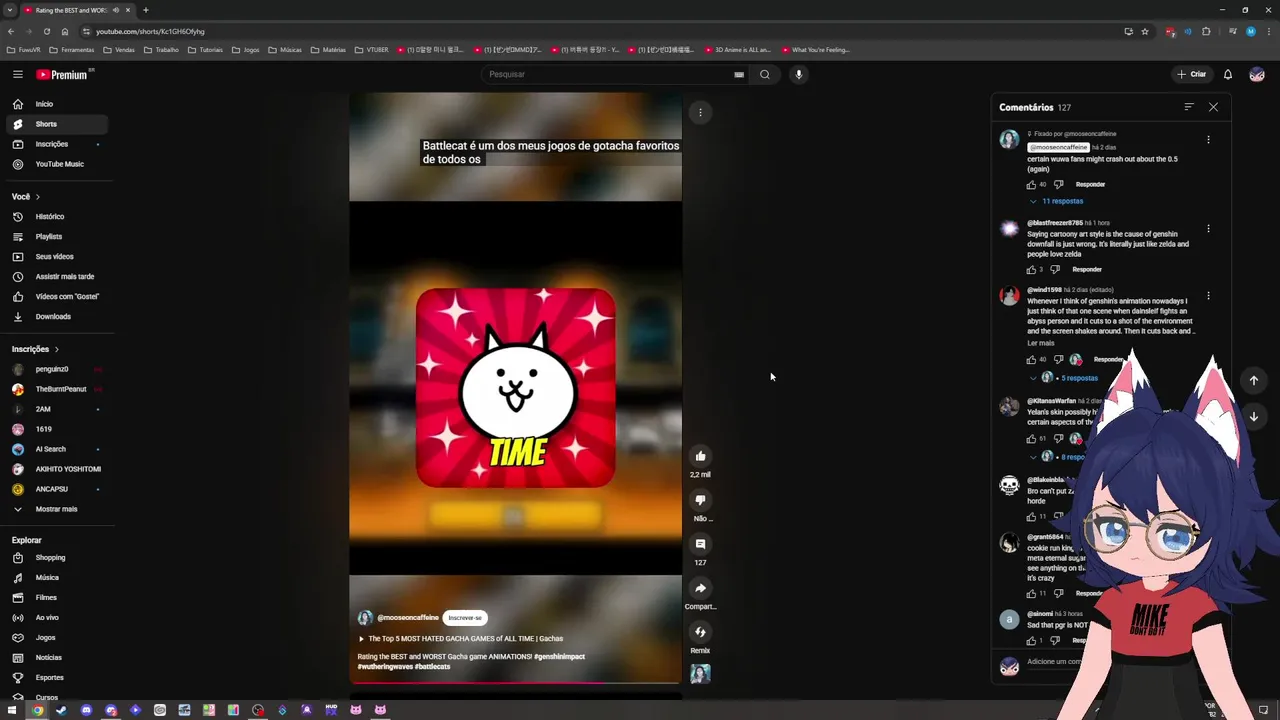Image resolution: width=1280 pixels, height=720 pixels.
Task: Dislike the Short with the thumbs-down
Action: (700, 500)
